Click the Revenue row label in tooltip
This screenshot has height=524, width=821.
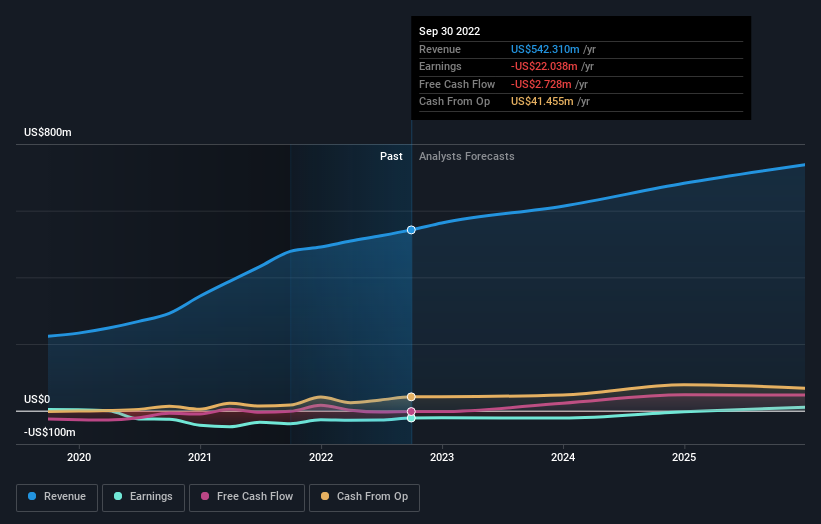[440, 49]
